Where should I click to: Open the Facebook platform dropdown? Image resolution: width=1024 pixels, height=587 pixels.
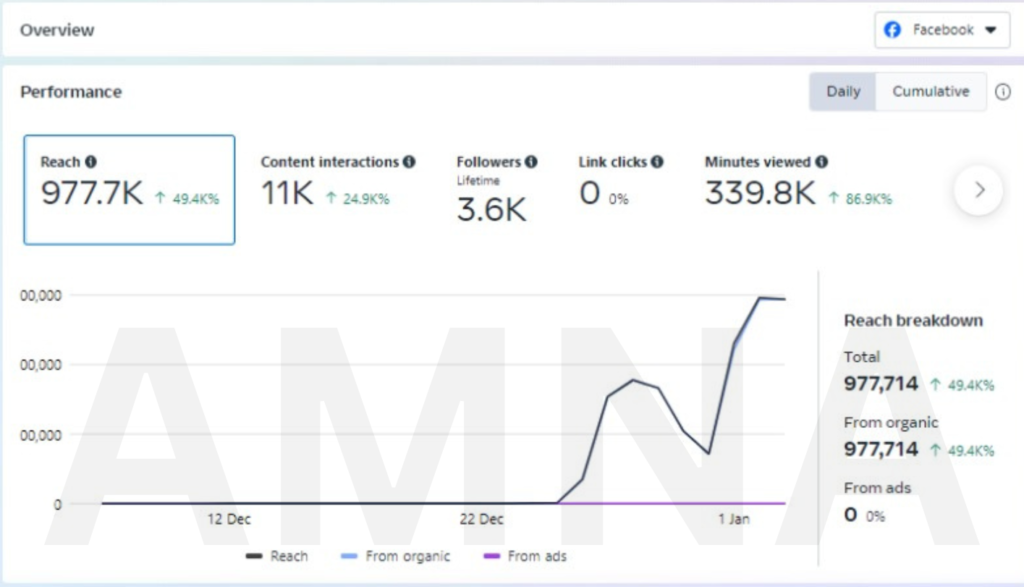(x=941, y=30)
